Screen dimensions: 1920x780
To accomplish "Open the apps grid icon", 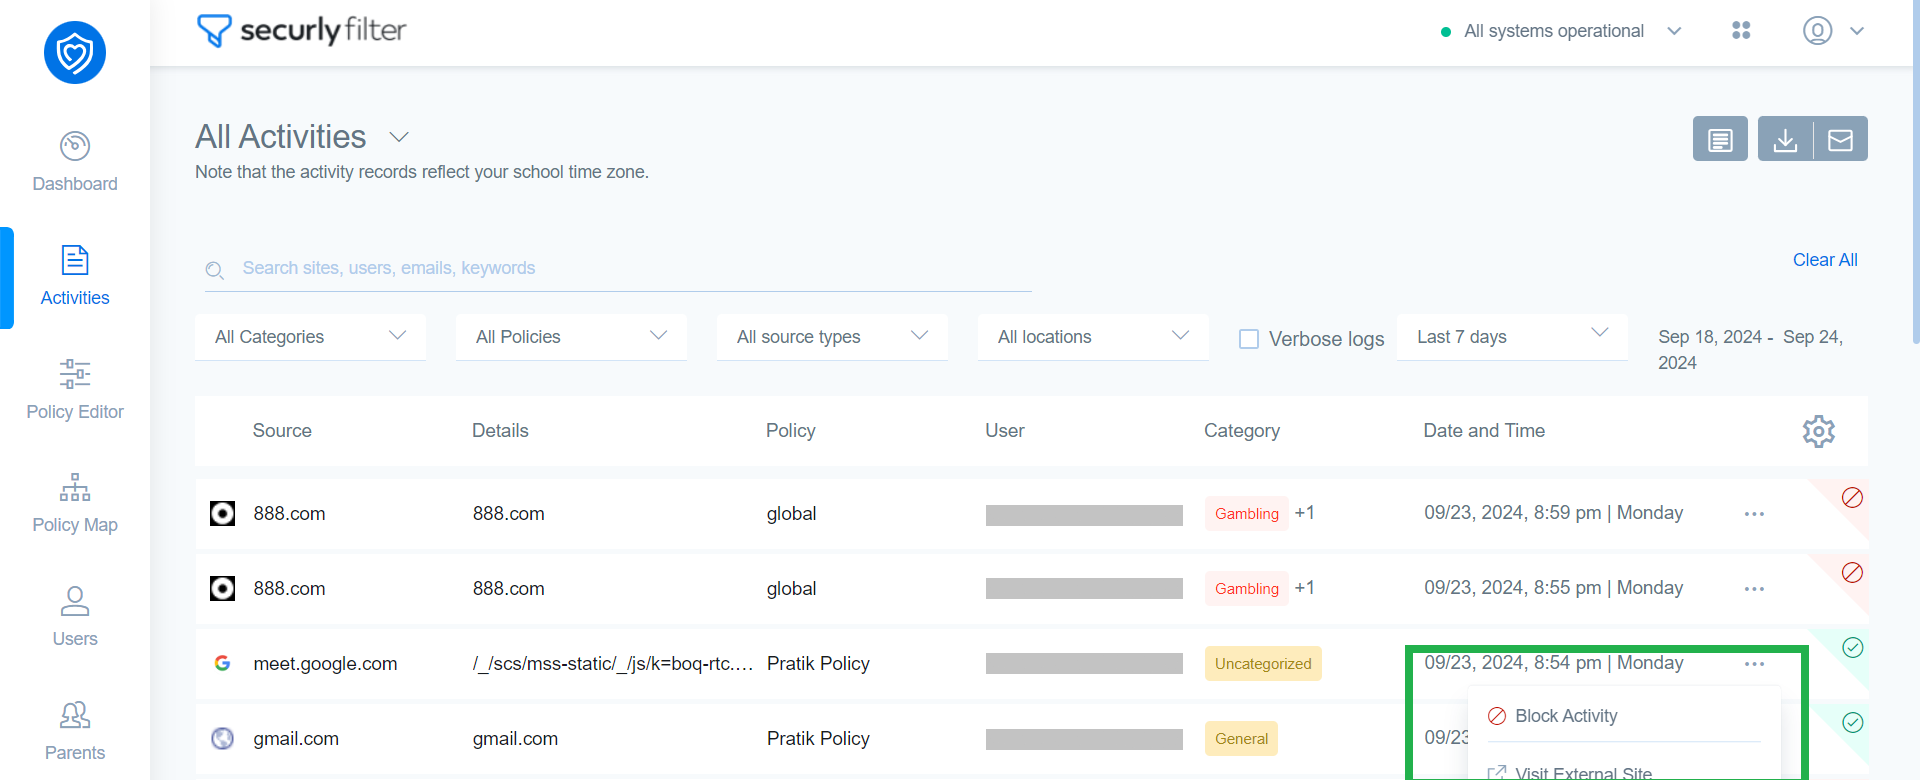I will (x=1741, y=31).
